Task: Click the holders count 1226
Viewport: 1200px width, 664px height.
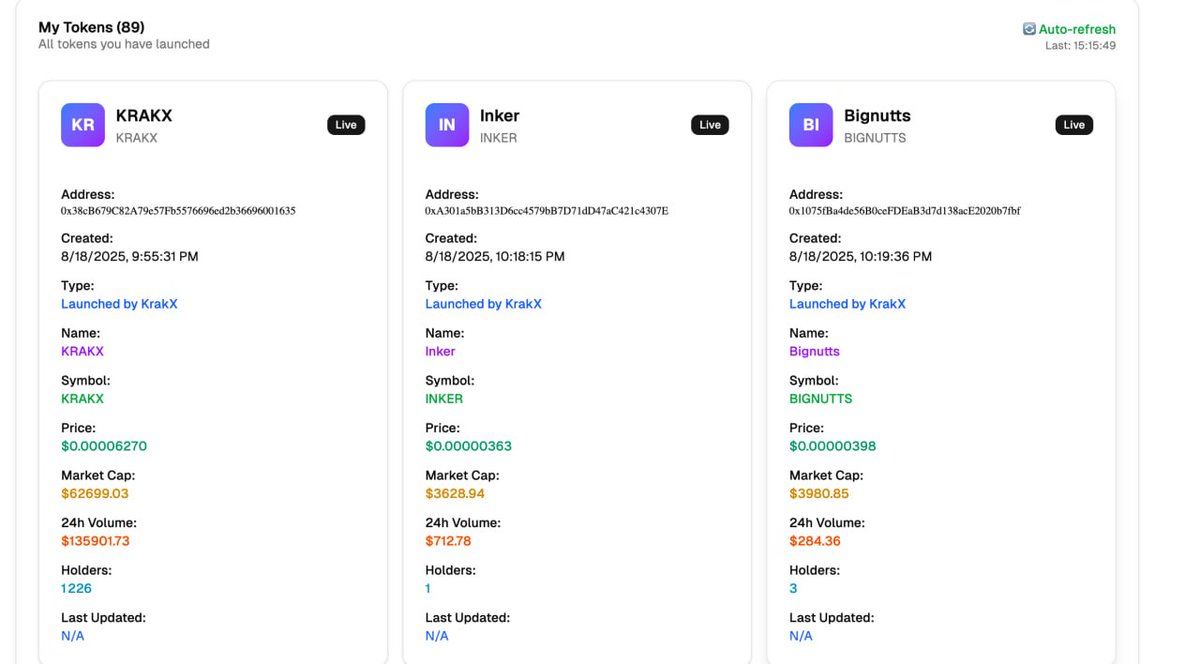Action: tap(76, 589)
